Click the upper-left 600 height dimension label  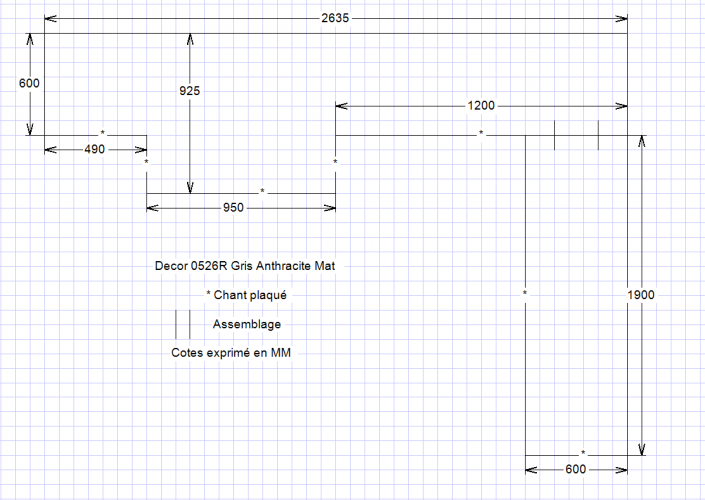29,83
